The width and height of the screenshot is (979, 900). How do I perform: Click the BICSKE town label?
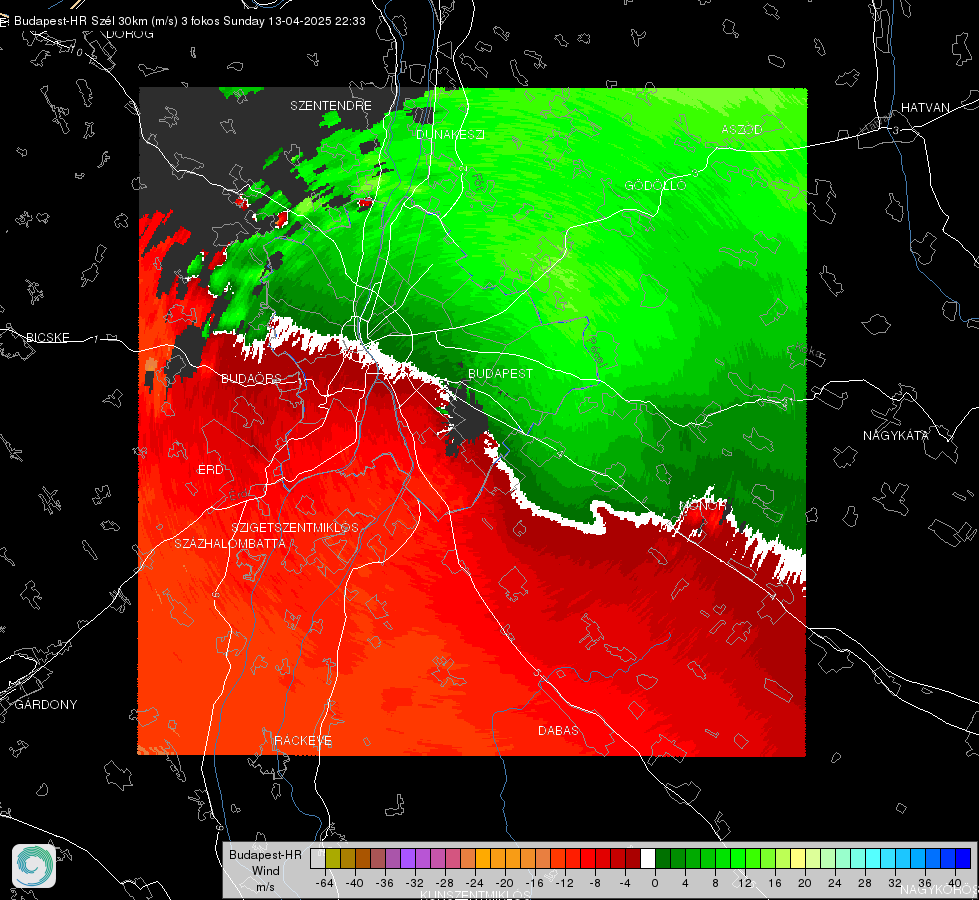coord(47,337)
